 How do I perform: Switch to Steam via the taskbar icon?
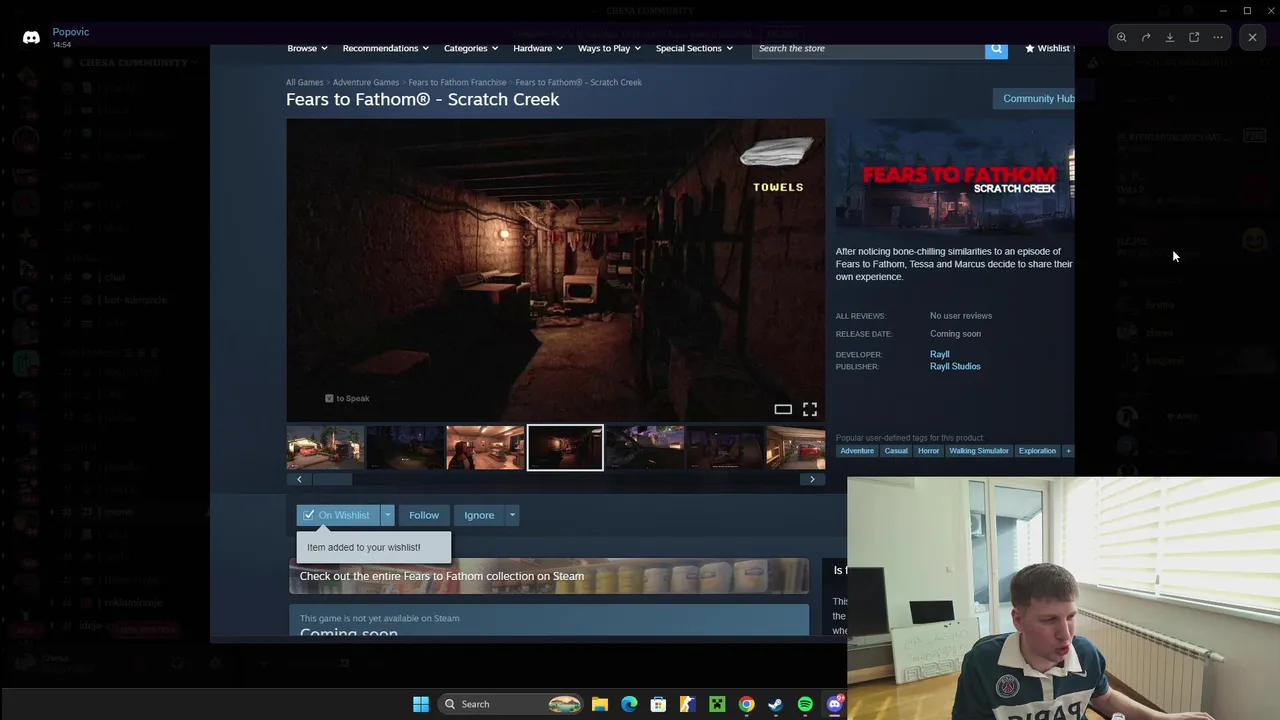775,704
